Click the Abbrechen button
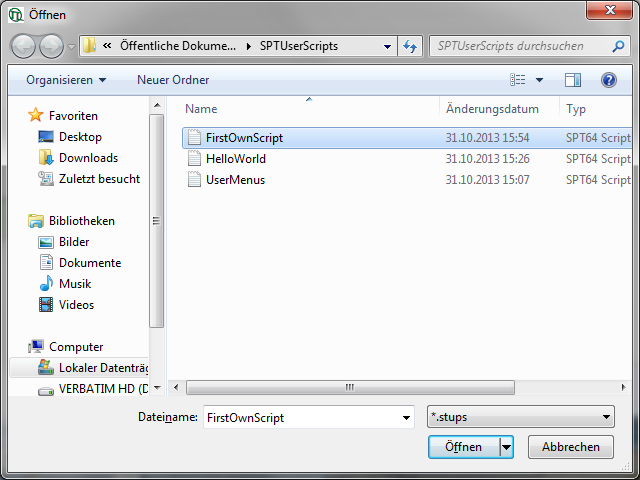 coord(570,447)
